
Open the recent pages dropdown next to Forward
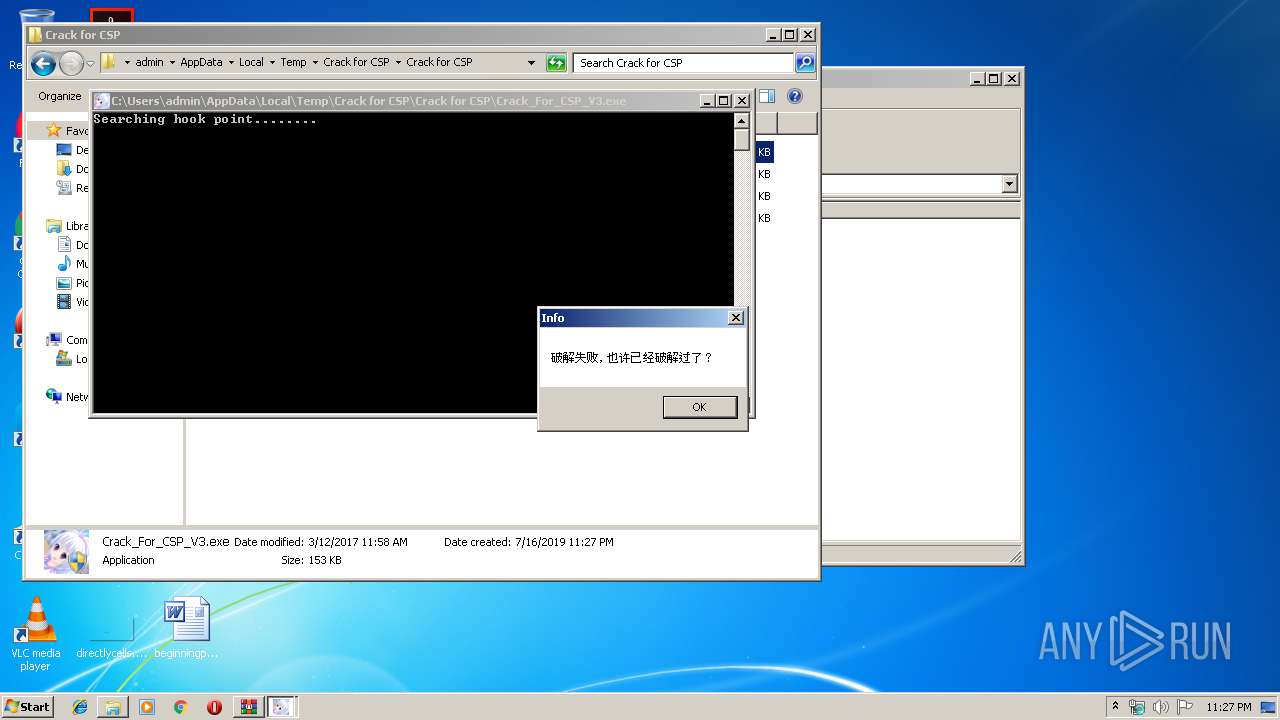[x=90, y=64]
